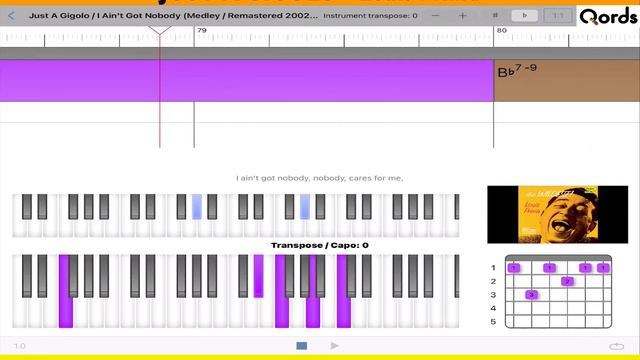Image resolution: width=640 pixels, height=360 pixels.
Task: Click the 'Instrument transpose: 0' label
Action: tap(370, 16)
